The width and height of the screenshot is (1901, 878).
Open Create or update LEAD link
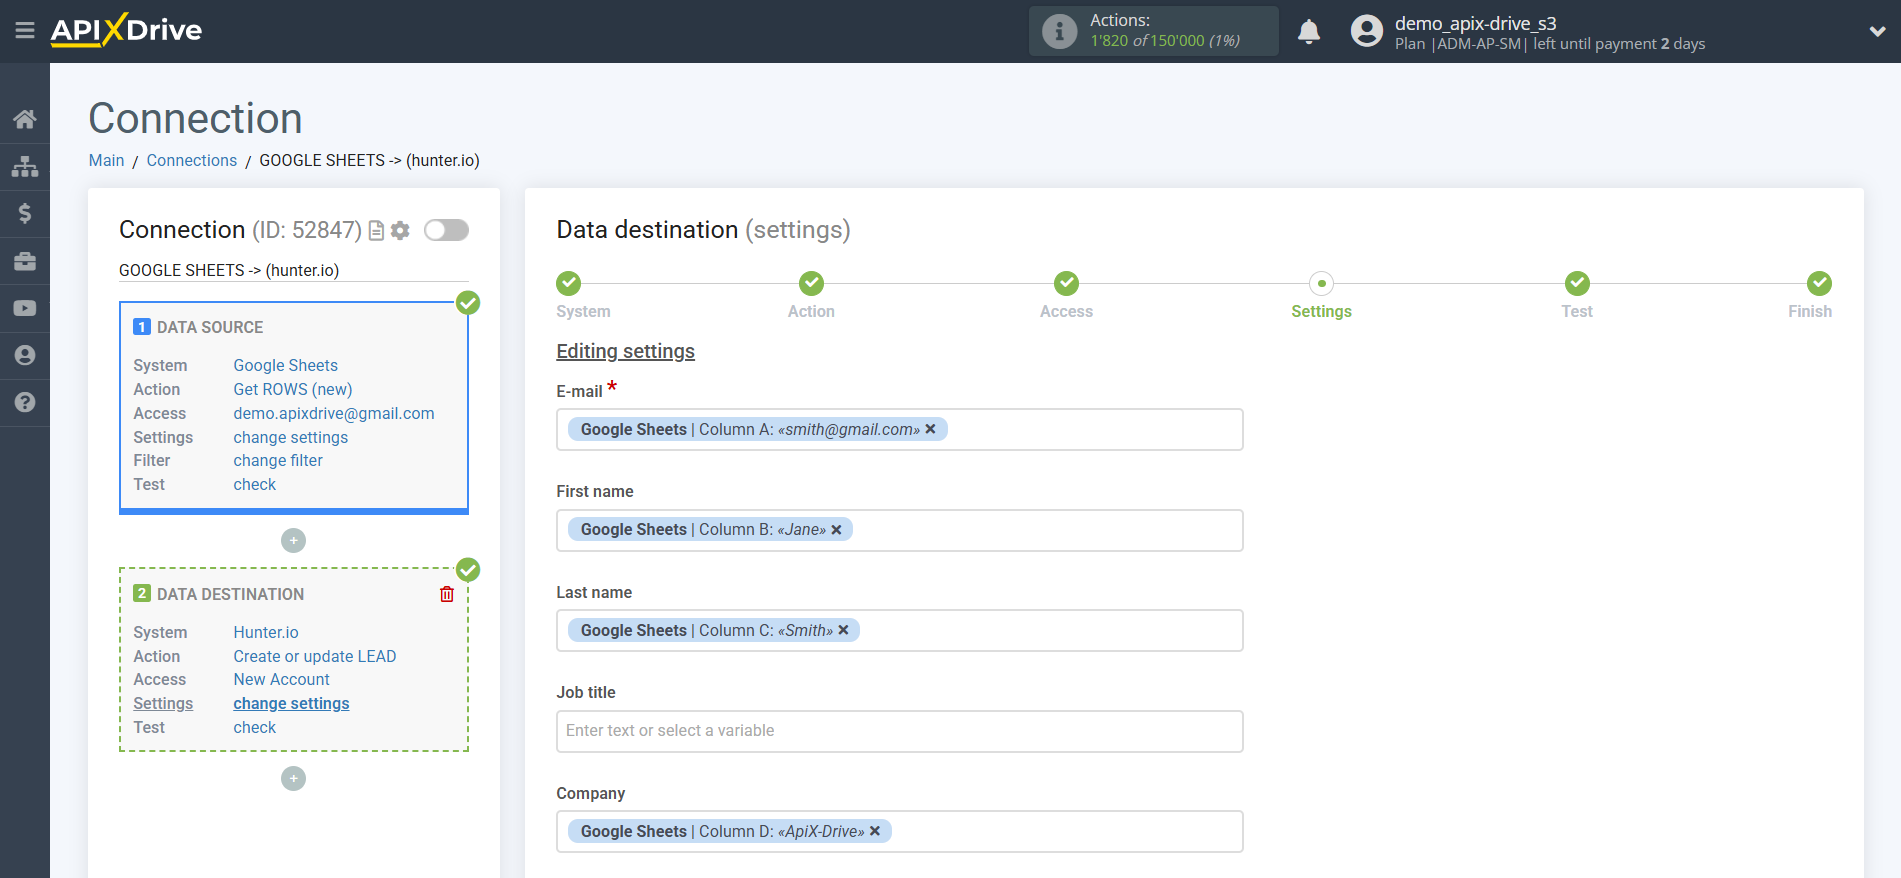[x=315, y=656]
